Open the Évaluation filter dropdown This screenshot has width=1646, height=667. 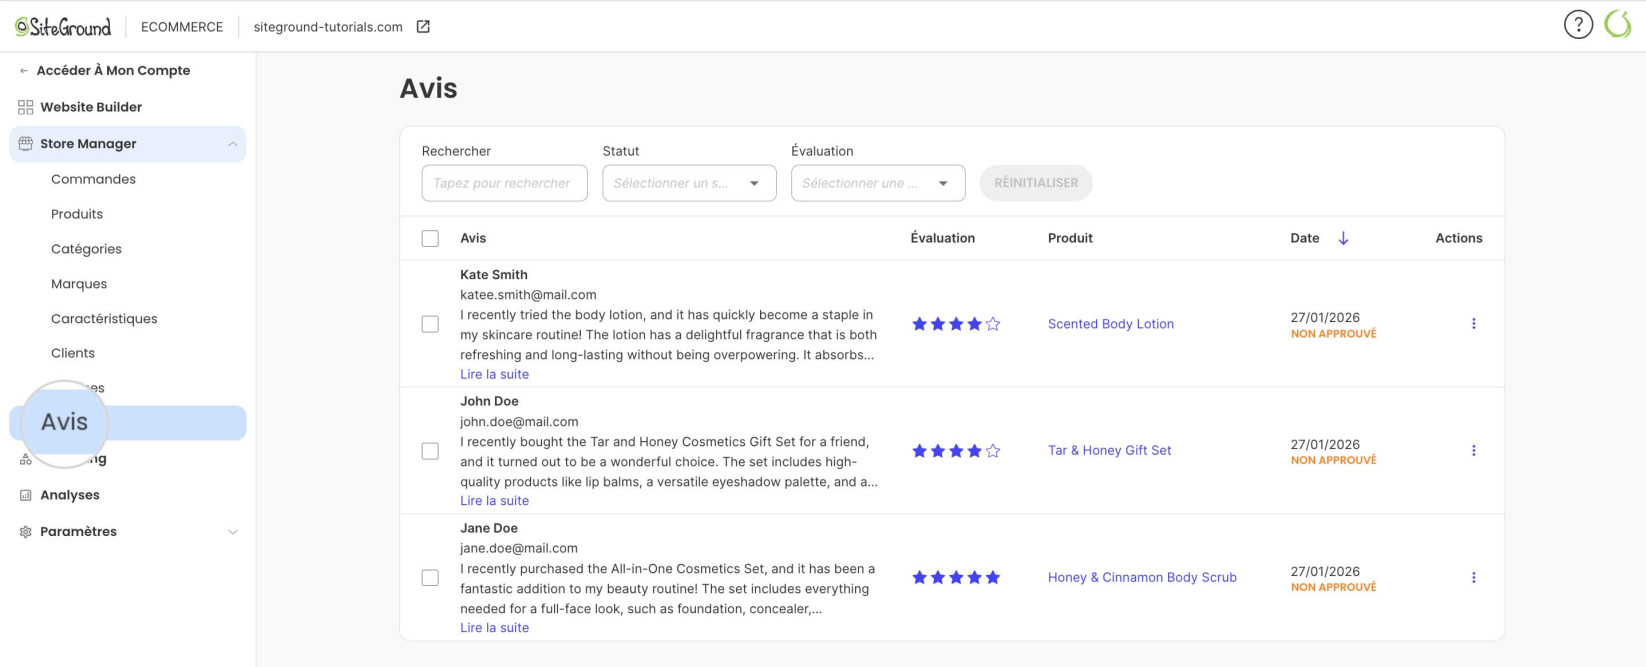(x=878, y=183)
